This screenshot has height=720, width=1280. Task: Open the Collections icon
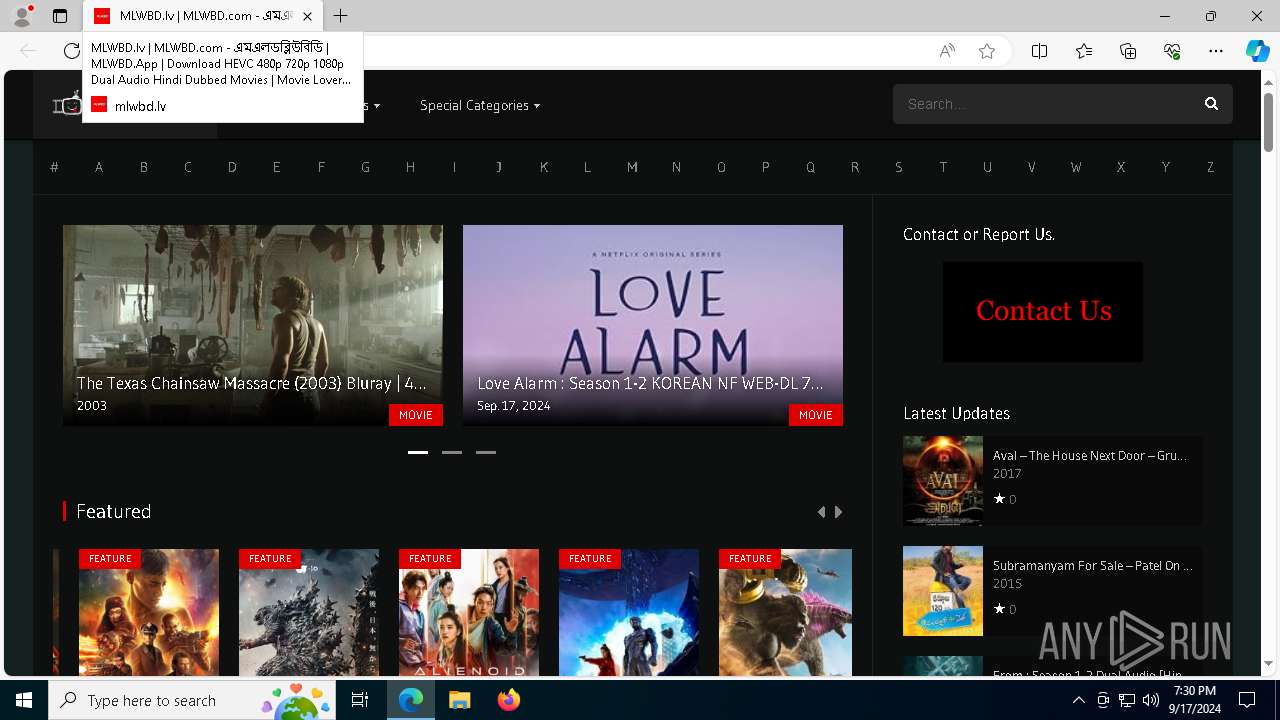1128,51
